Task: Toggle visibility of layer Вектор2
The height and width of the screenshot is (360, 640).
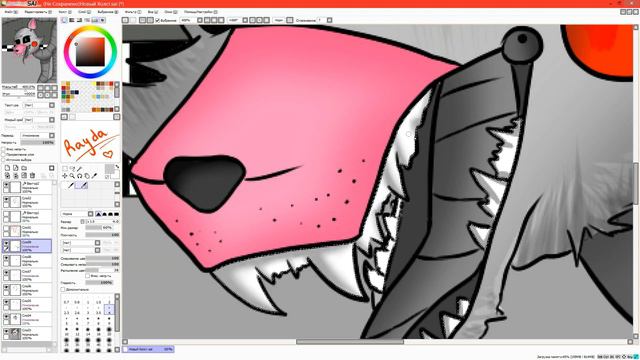Action: pos(6,184)
